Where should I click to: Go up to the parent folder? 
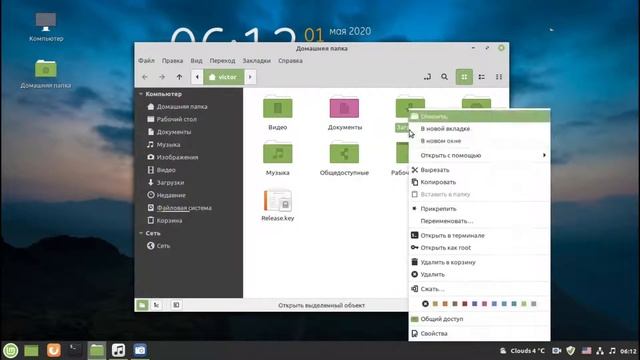179,77
